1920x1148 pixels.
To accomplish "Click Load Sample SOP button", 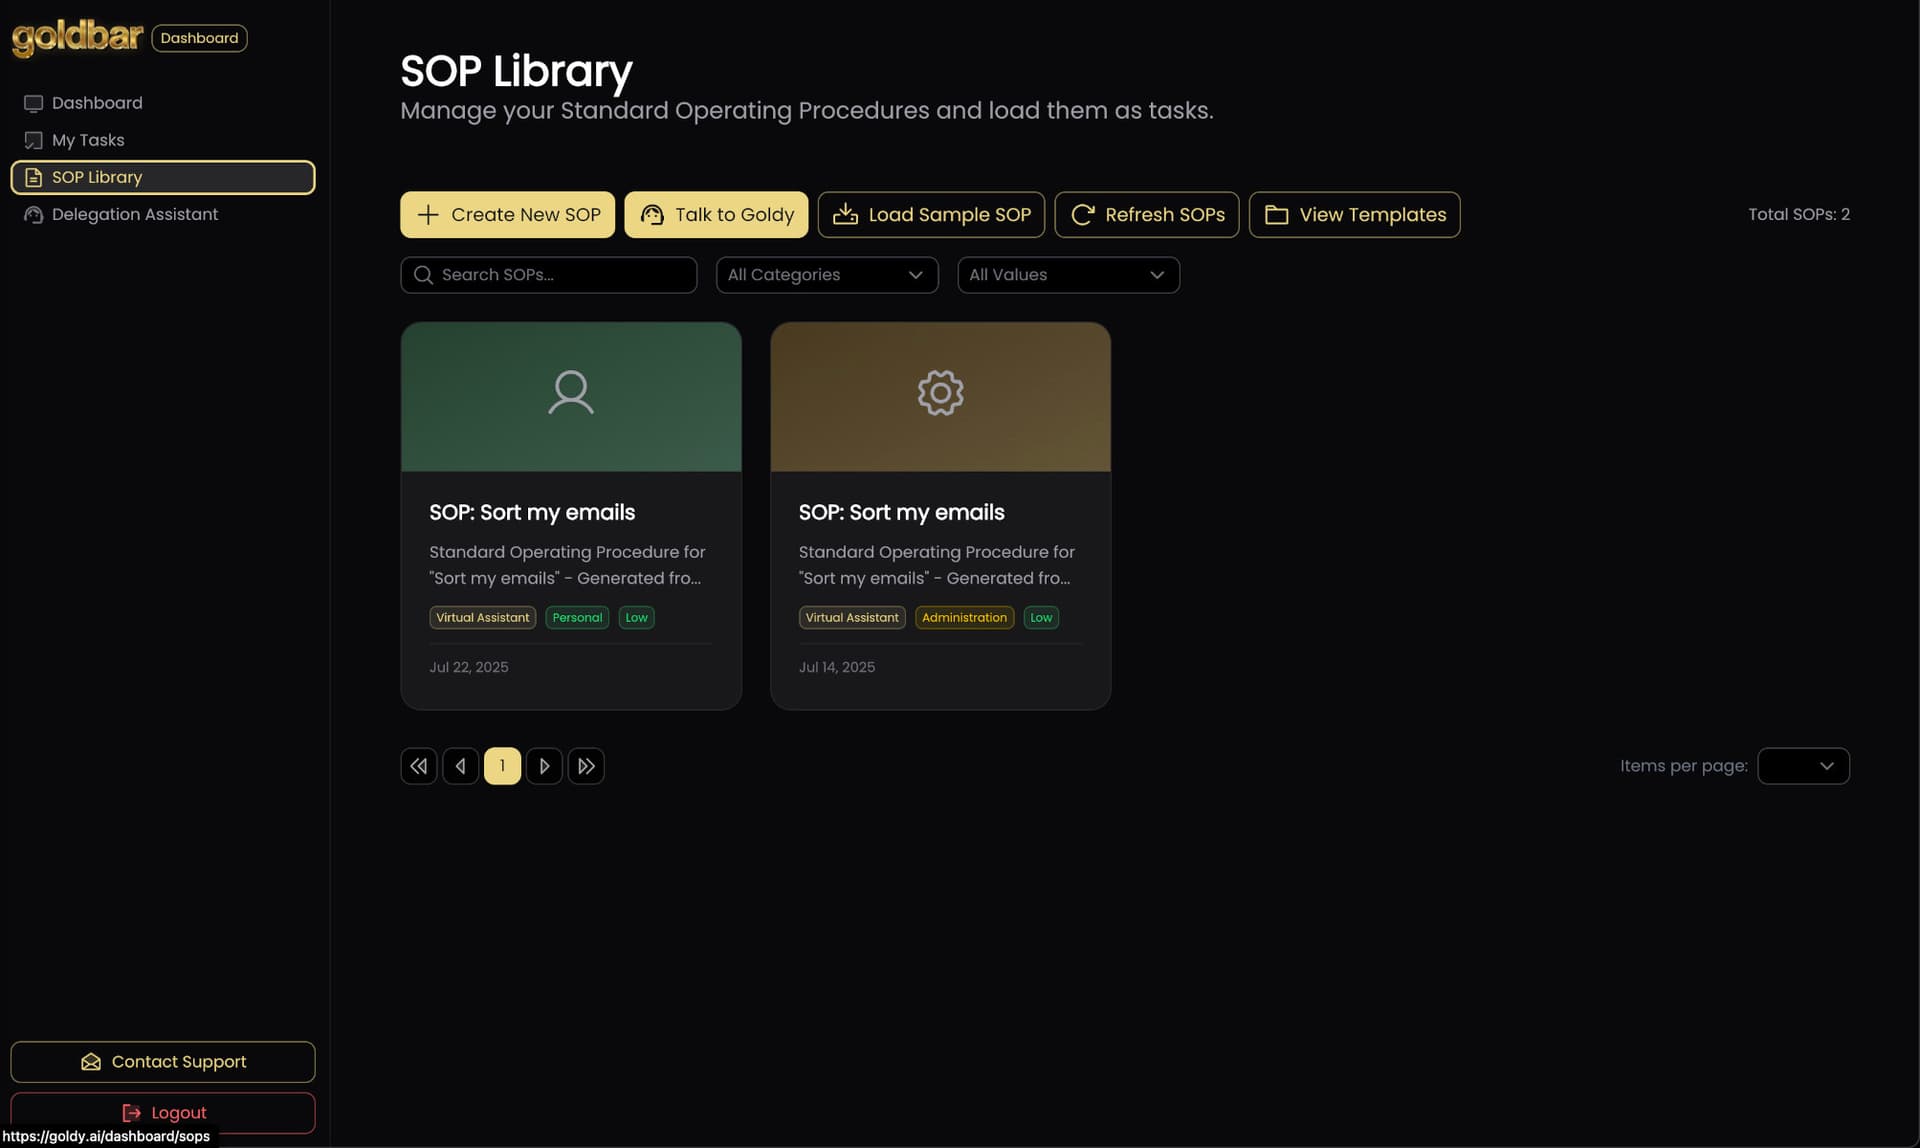I will (x=930, y=215).
